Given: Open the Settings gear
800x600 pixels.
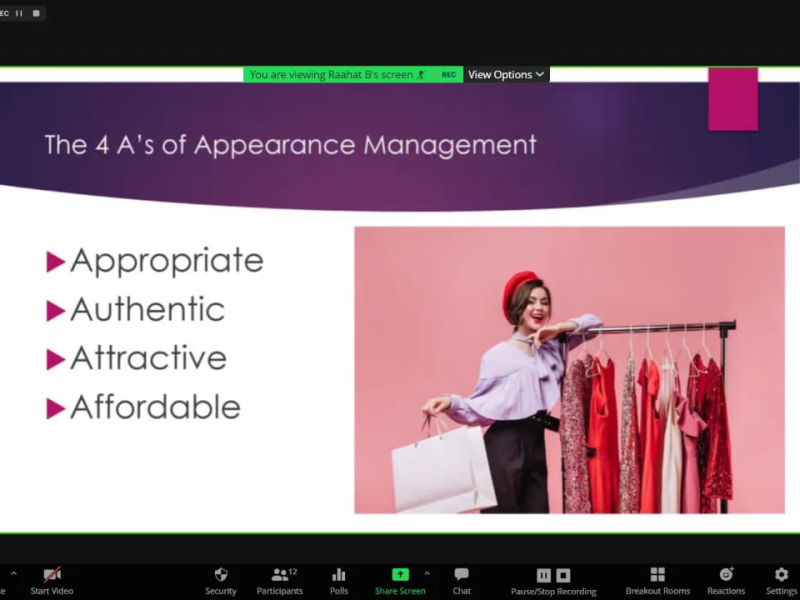Looking at the screenshot, I should click(782, 575).
